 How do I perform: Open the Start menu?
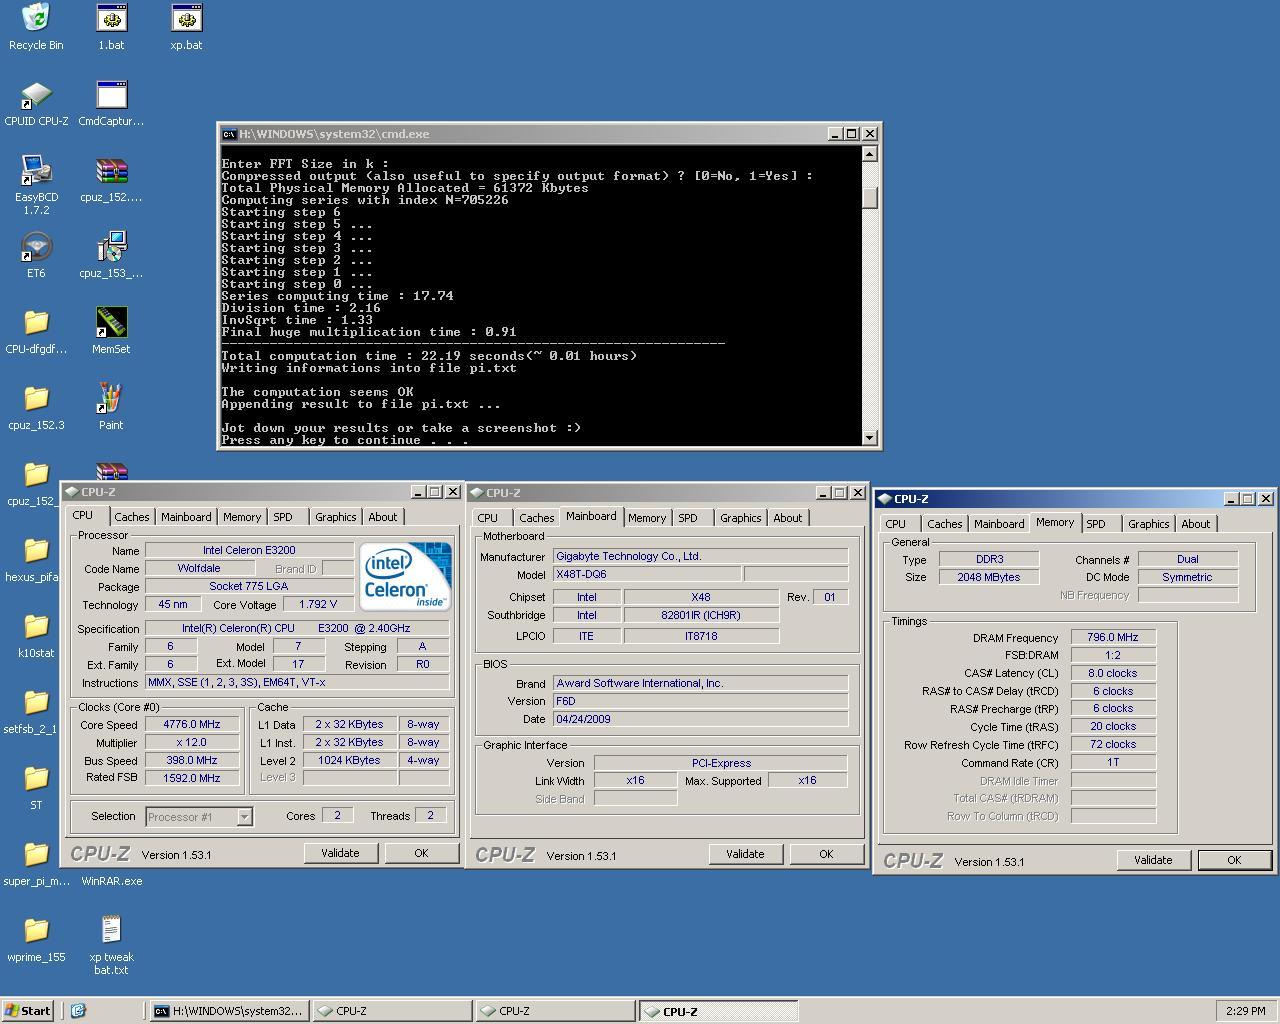coord(28,1011)
